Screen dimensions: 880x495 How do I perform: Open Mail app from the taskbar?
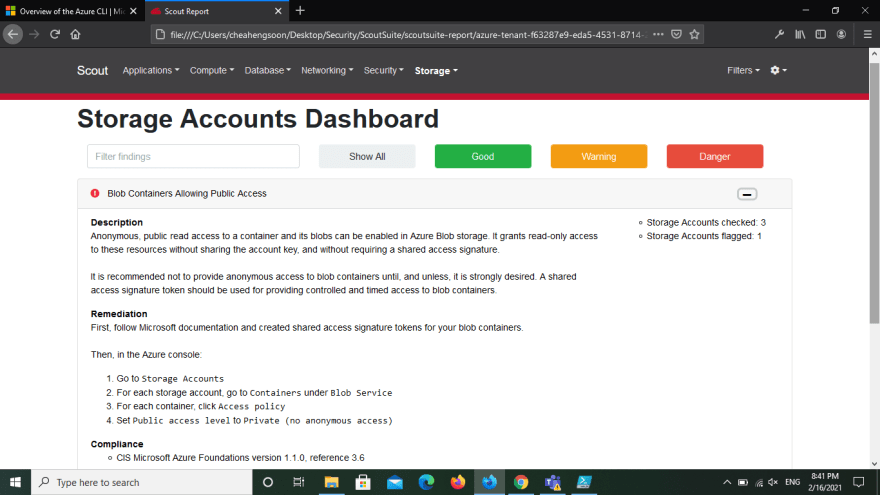395,482
